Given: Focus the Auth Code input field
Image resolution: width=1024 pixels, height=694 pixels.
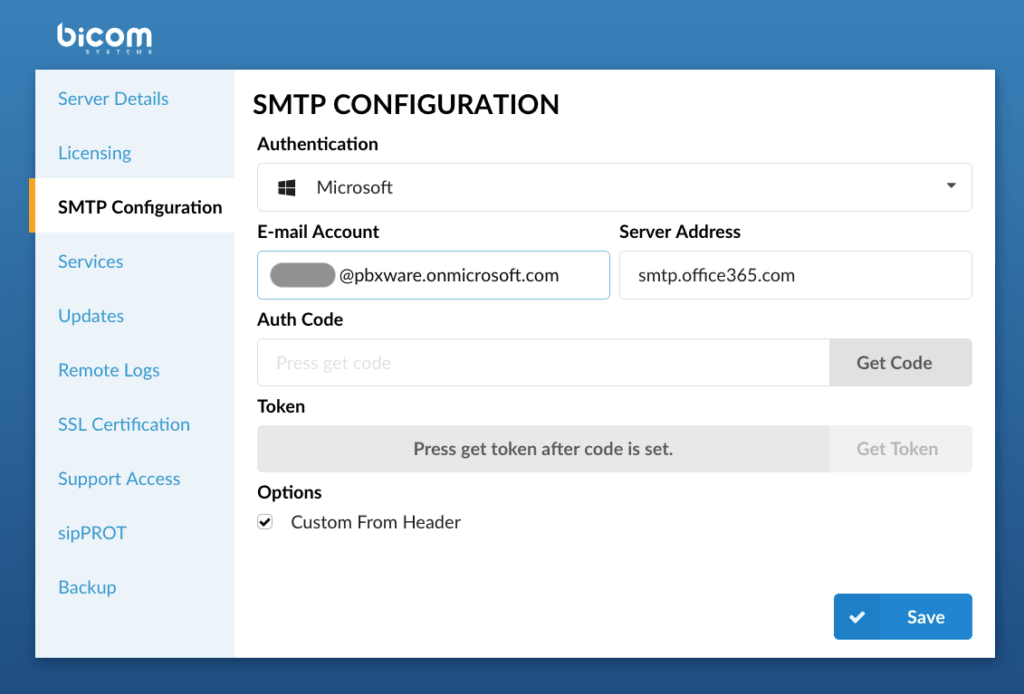Looking at the screenshot, I should pyautogui.click(x=543, y=362).
